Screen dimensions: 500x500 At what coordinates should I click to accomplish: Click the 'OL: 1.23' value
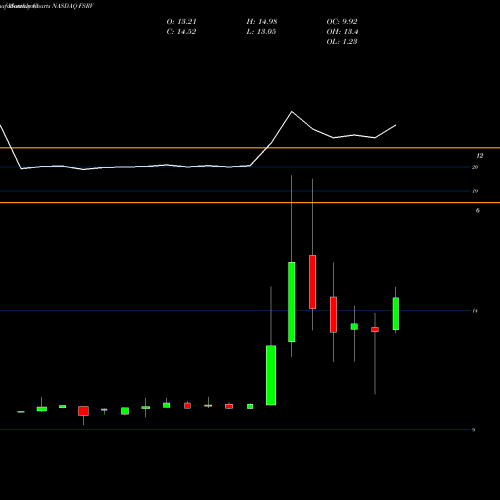[x=342, y=42]
